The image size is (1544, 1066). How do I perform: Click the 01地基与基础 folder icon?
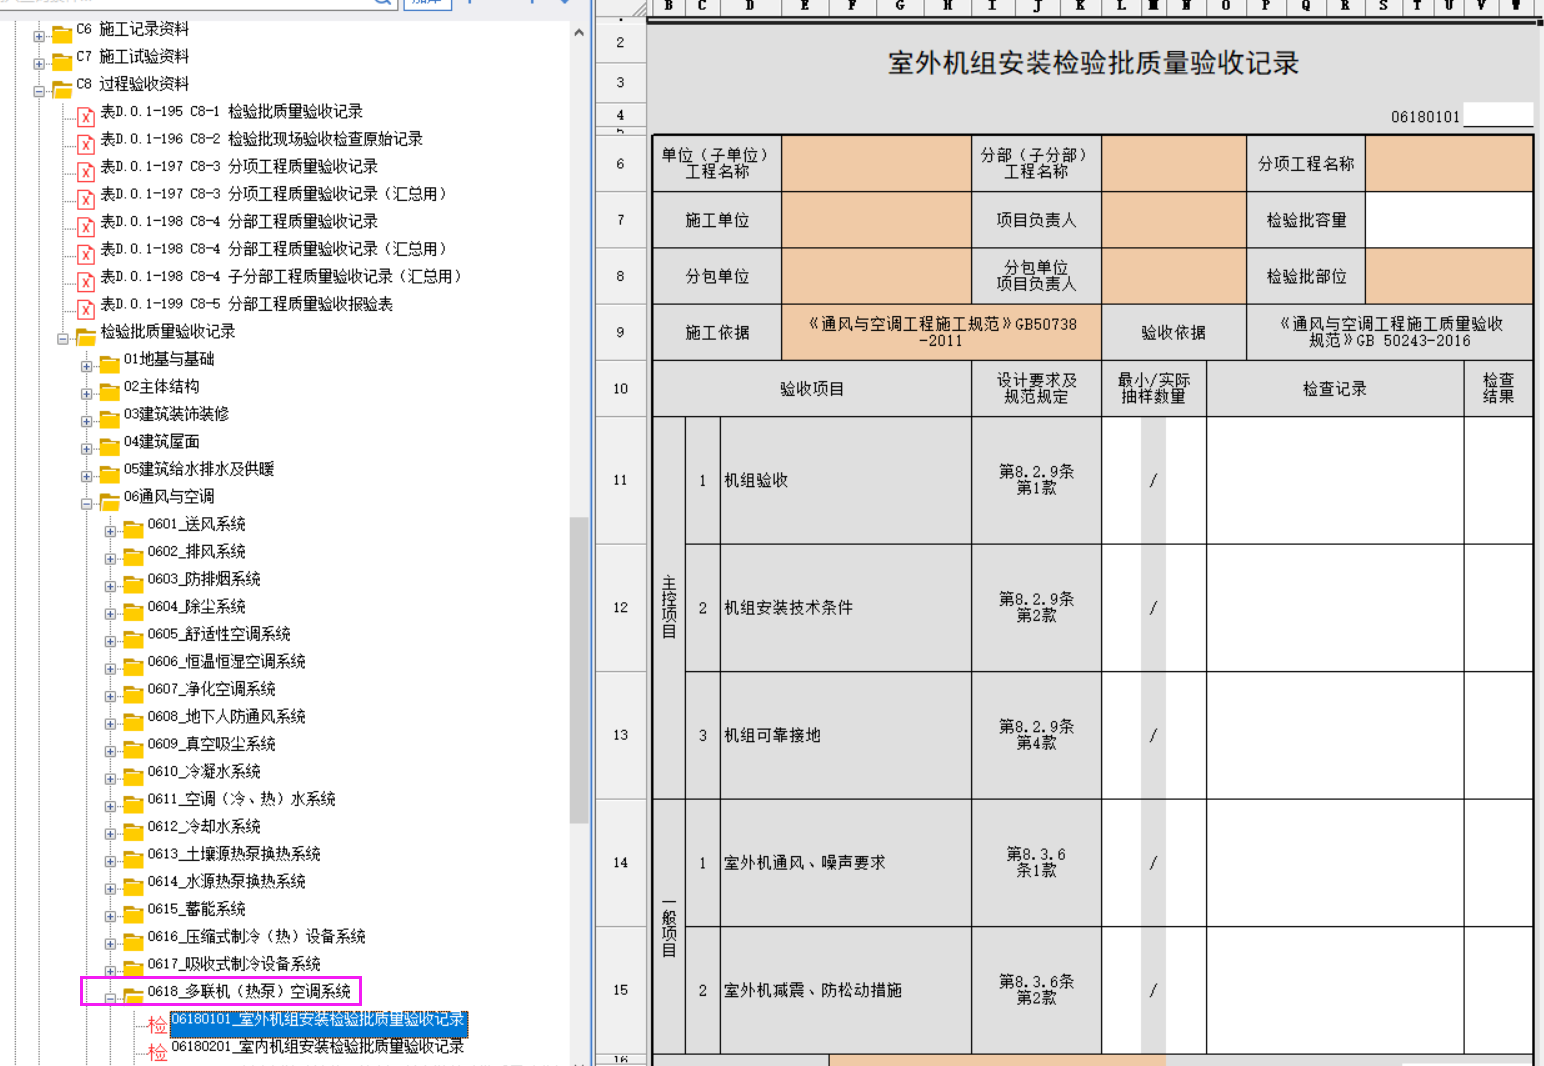(x=110, y=364)
